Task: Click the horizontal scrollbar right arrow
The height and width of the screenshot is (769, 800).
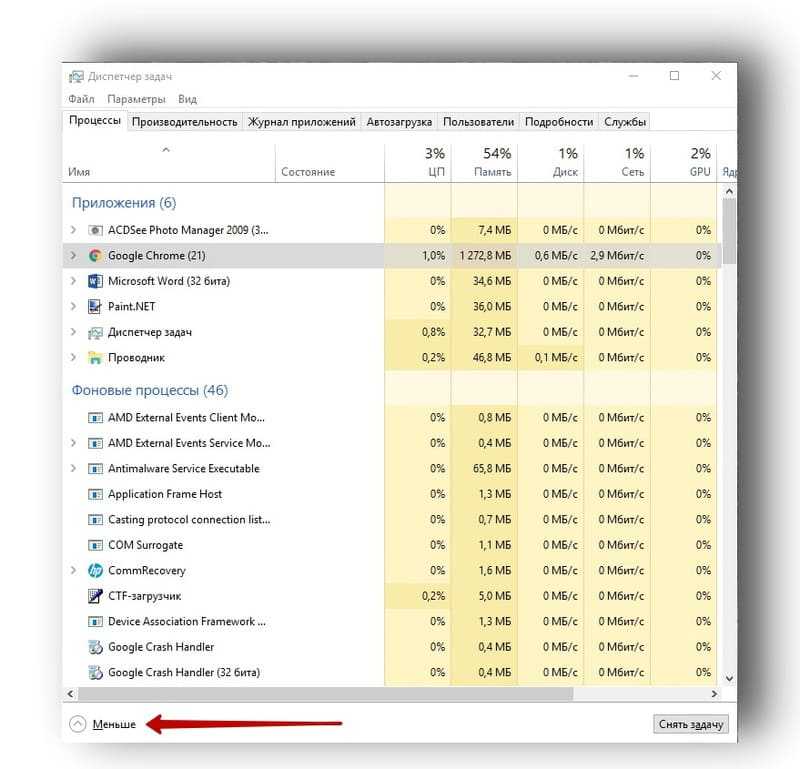Action: pyautogui.click(x=714, y=694)
